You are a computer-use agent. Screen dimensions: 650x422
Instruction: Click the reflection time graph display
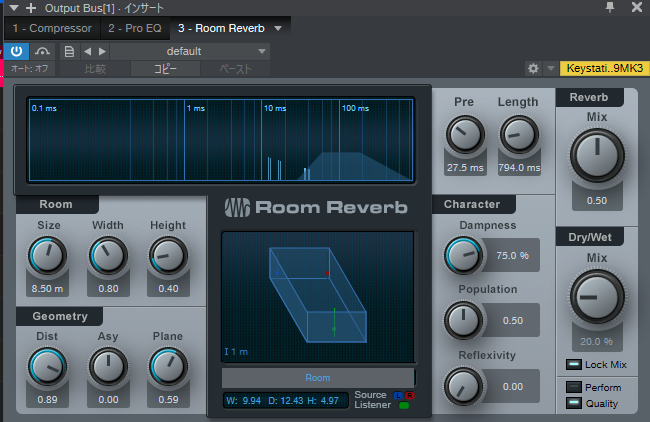[x=221, y=140]
